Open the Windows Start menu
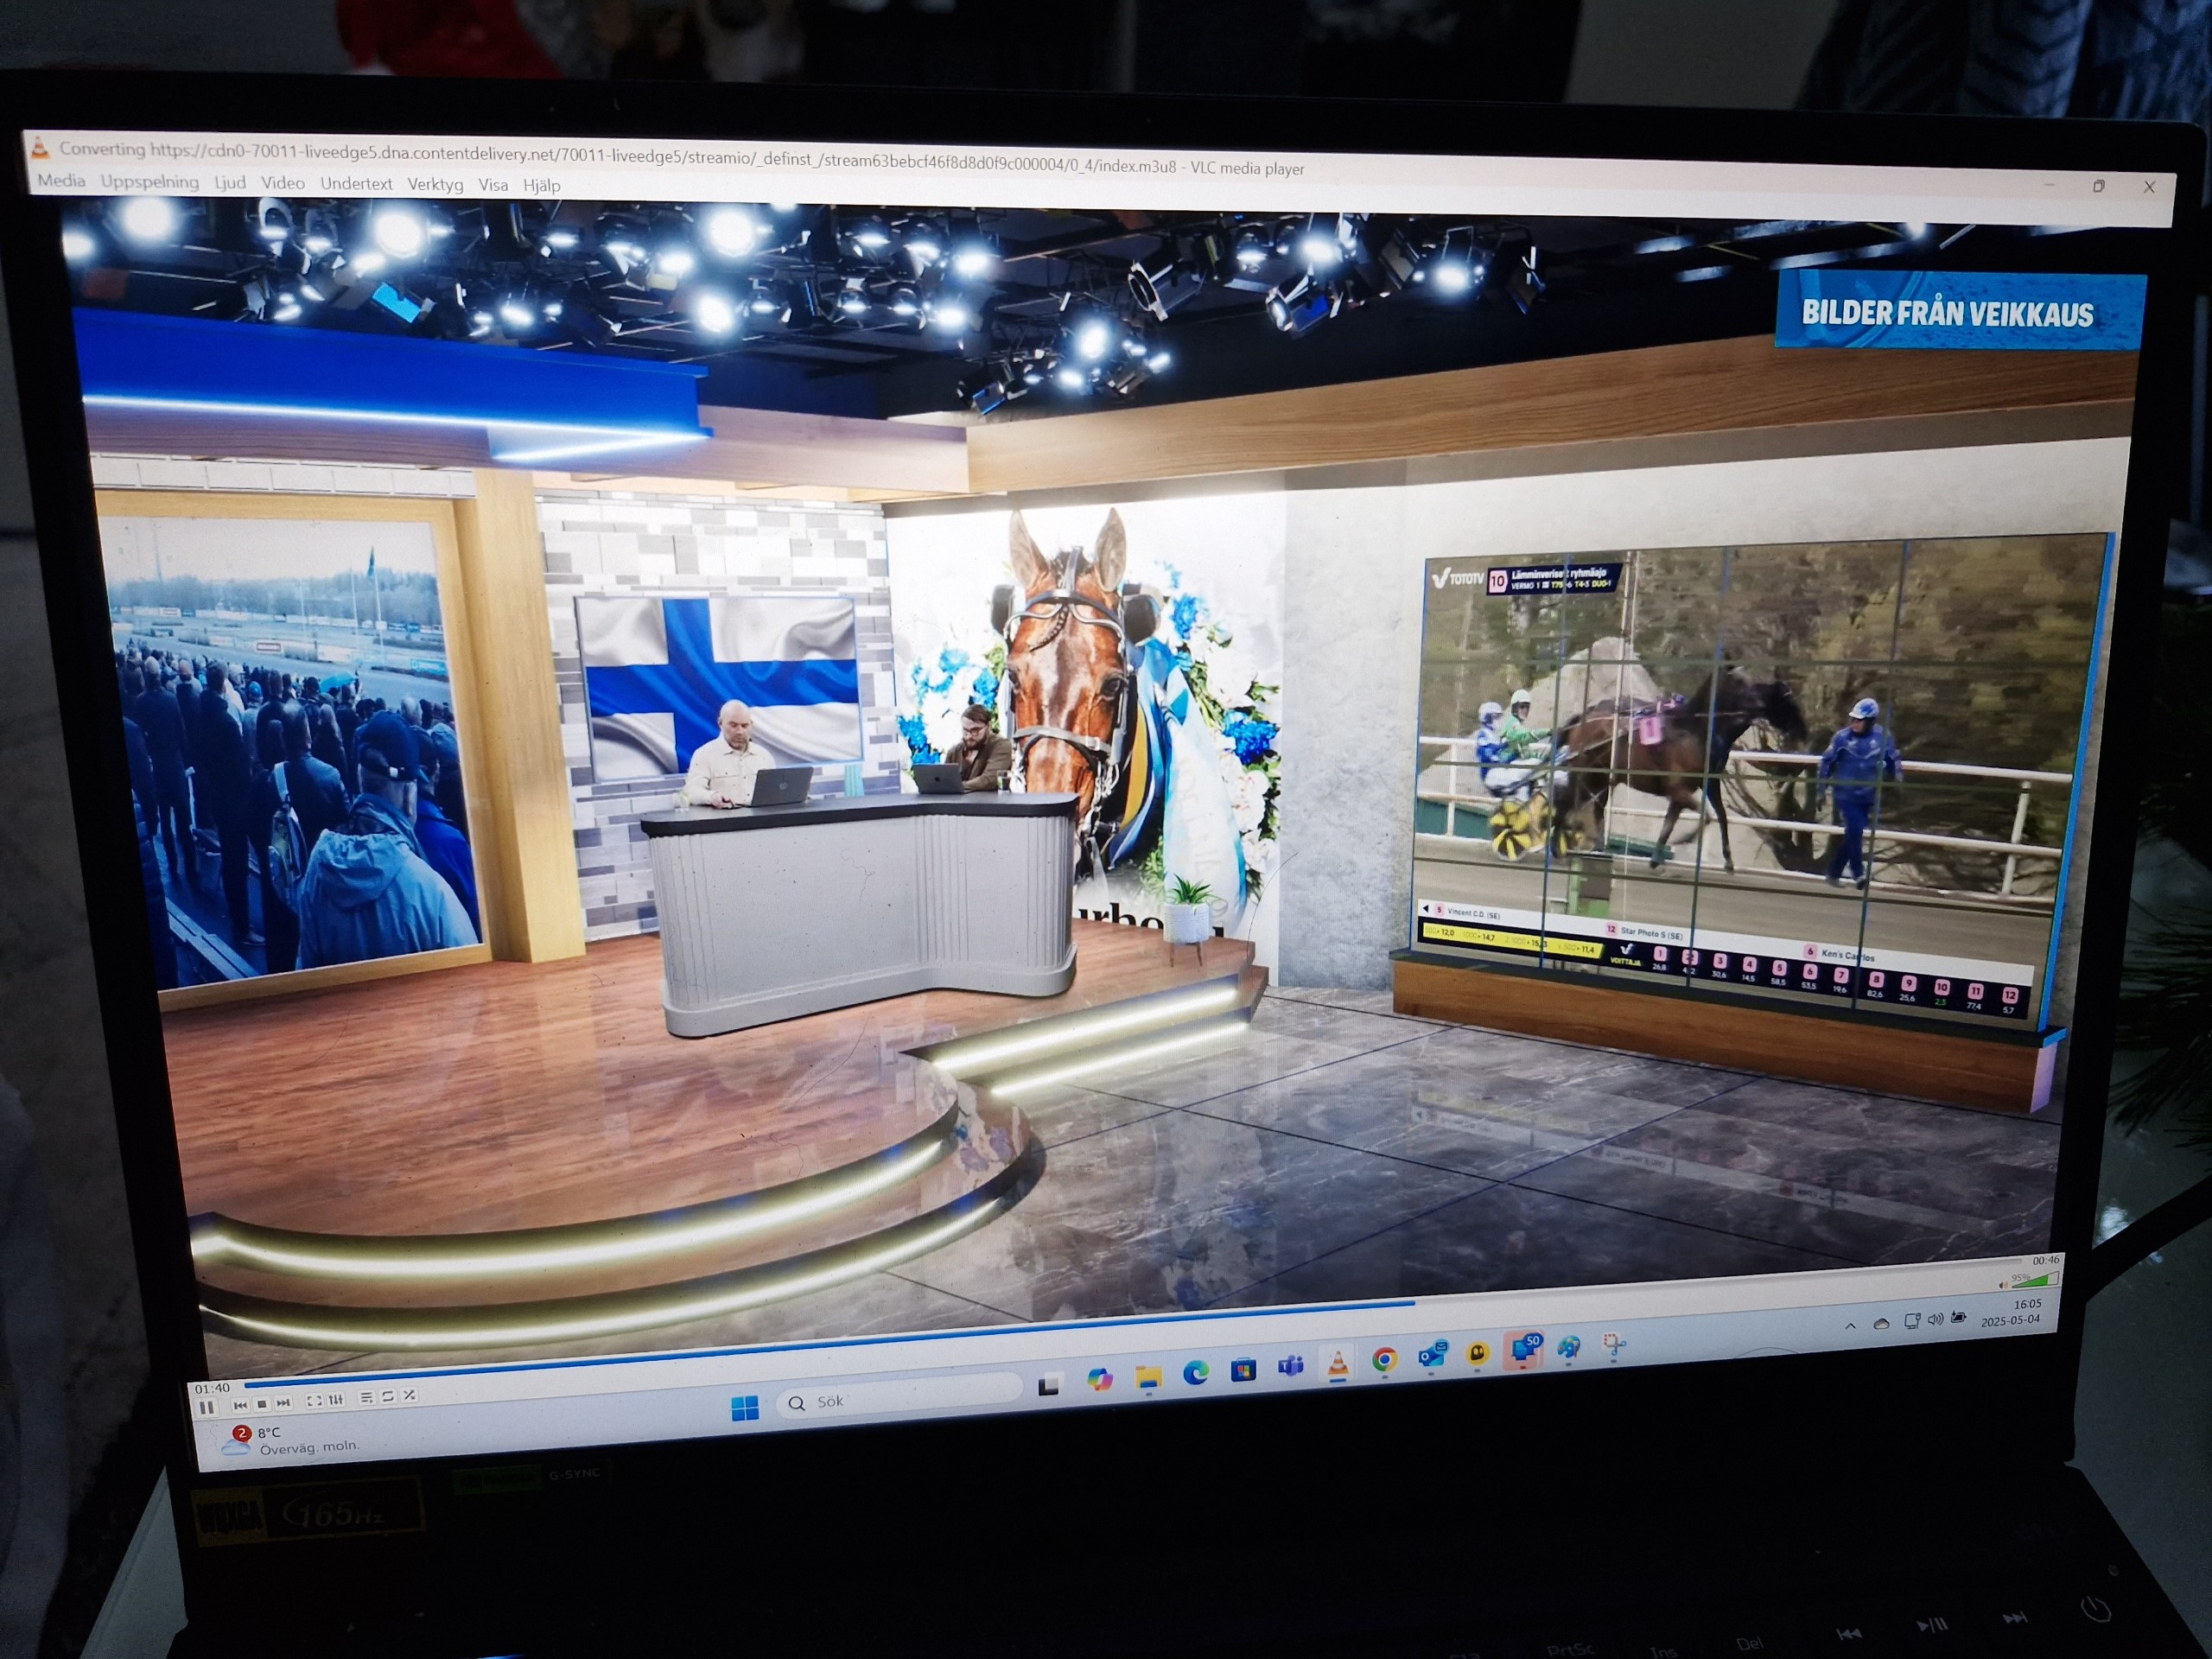 (x=745, y=1409)
